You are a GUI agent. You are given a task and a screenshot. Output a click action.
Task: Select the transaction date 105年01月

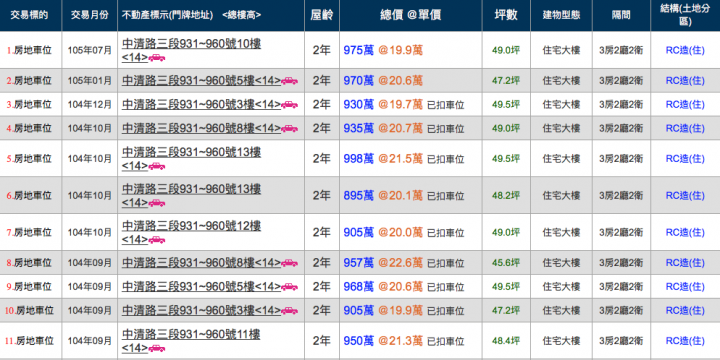tap(90, 81)
